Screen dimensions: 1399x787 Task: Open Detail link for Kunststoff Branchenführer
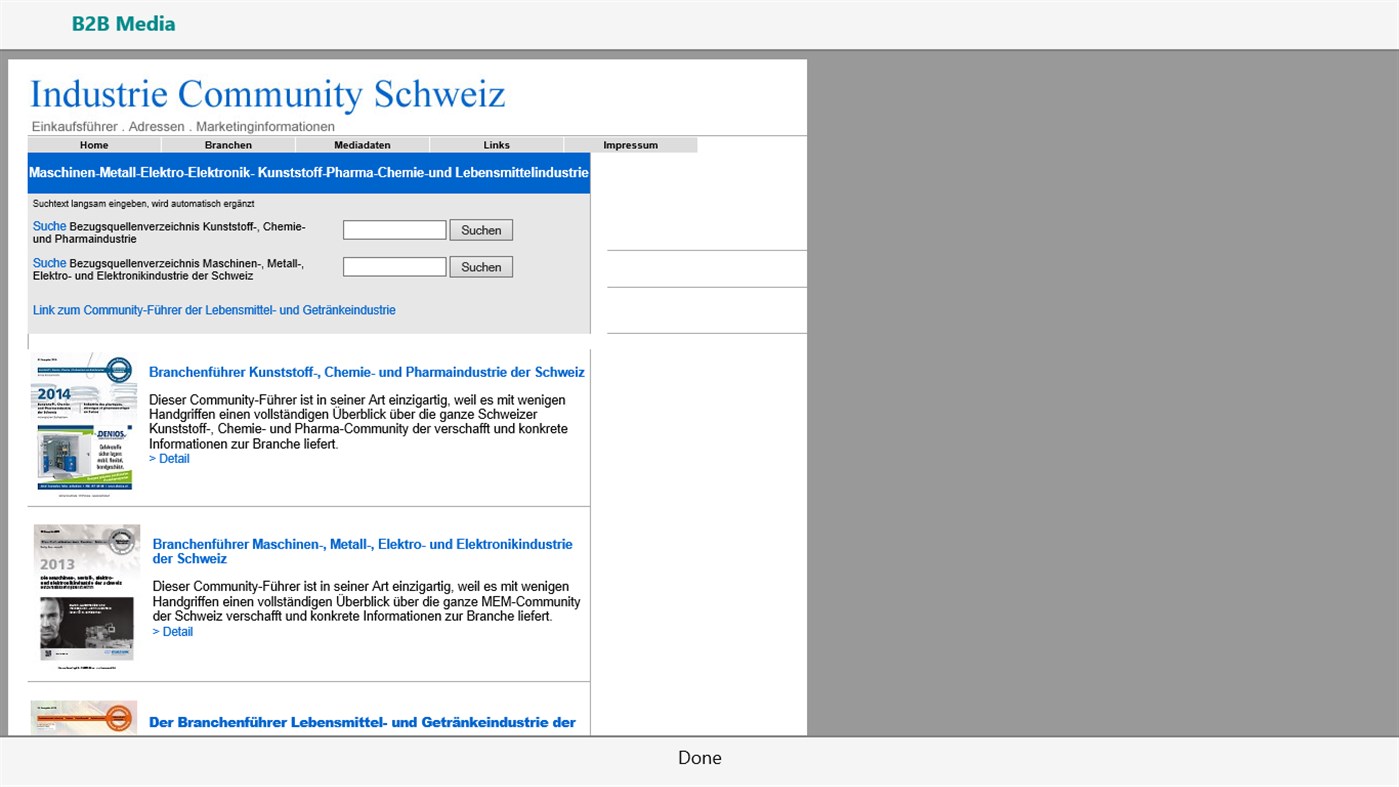(169, 458)
